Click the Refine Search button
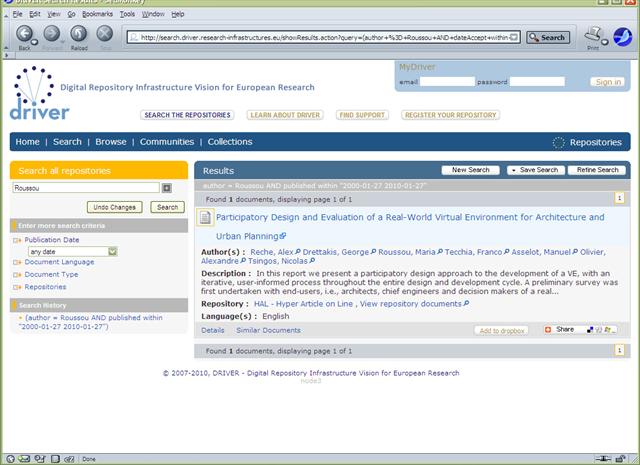This screenshot has height=465, width=640. pos(597,170)
